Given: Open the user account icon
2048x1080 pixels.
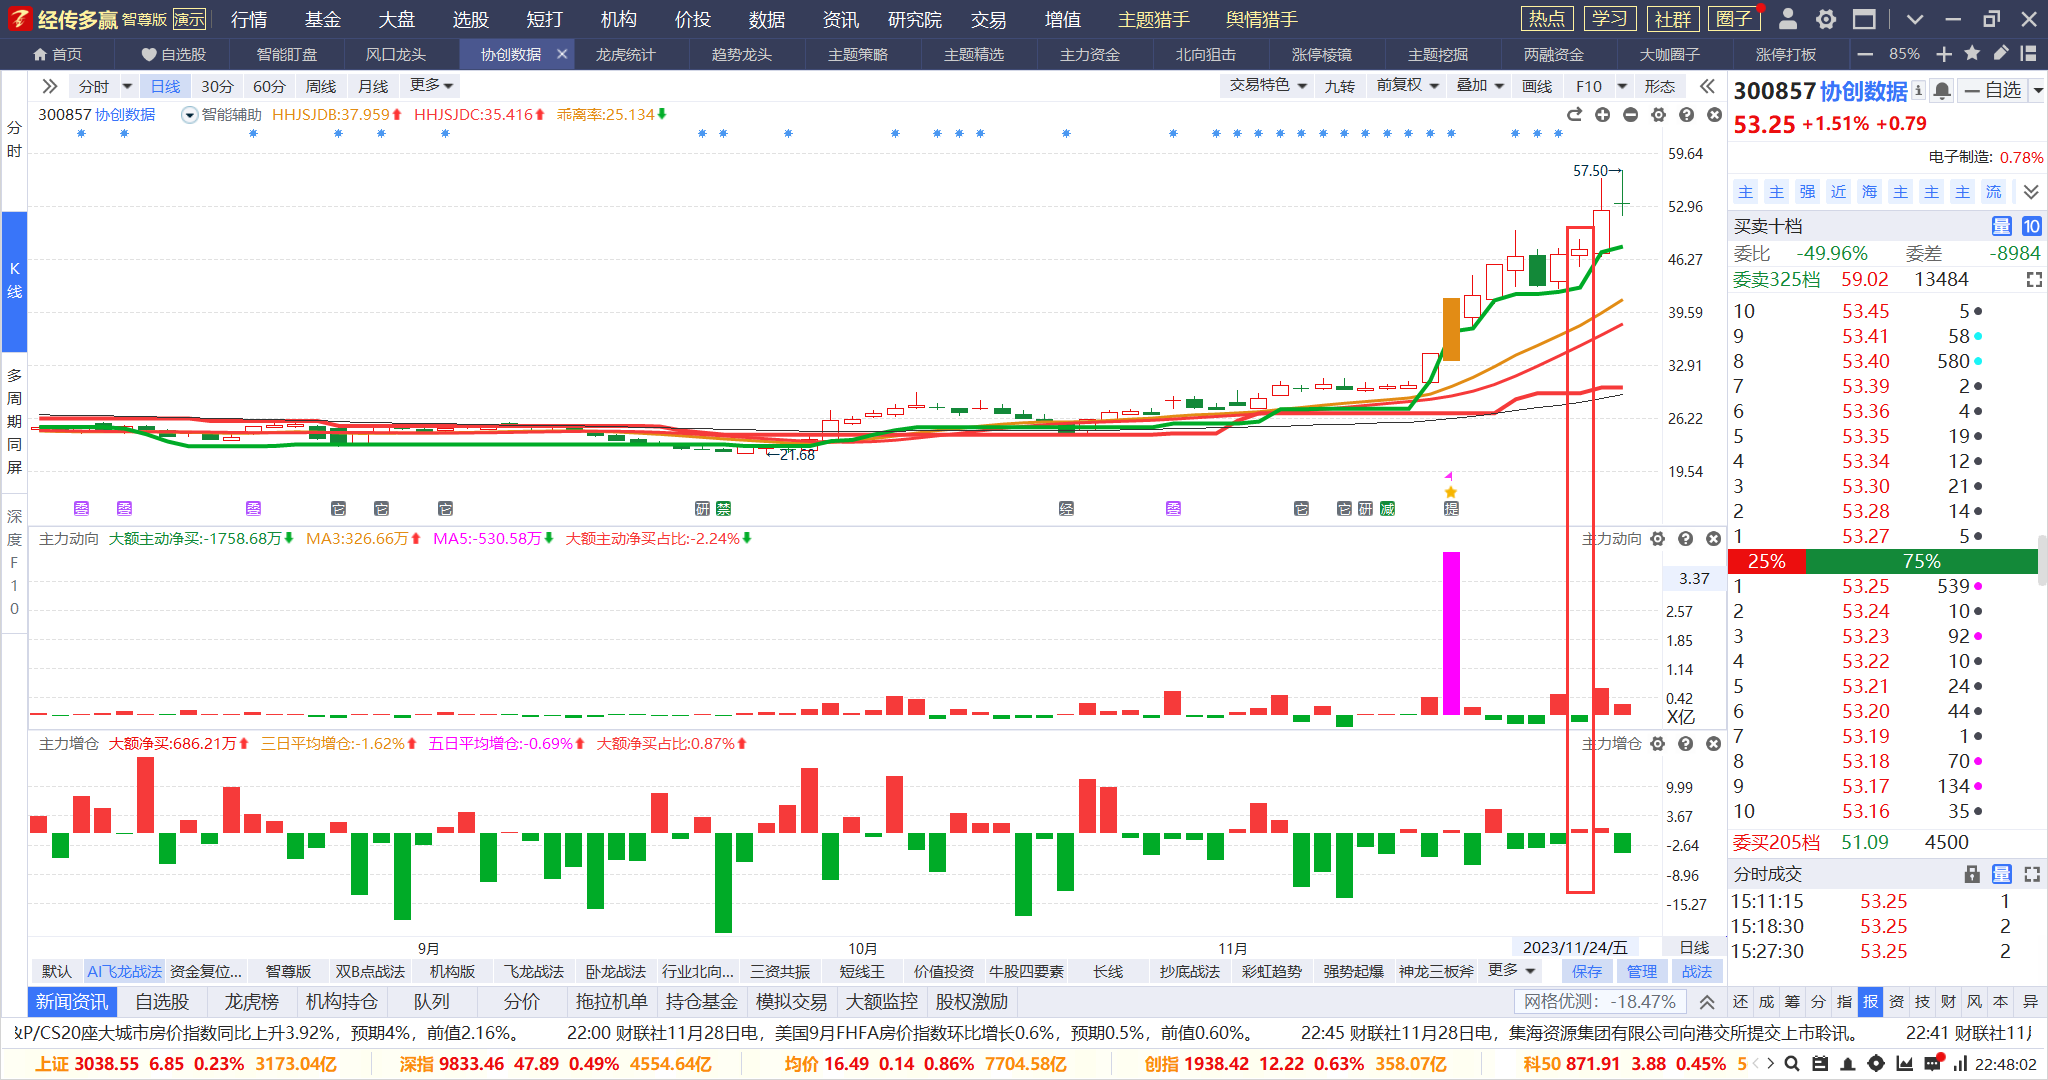Looking at the screenshot, I should pos(1789,19).
